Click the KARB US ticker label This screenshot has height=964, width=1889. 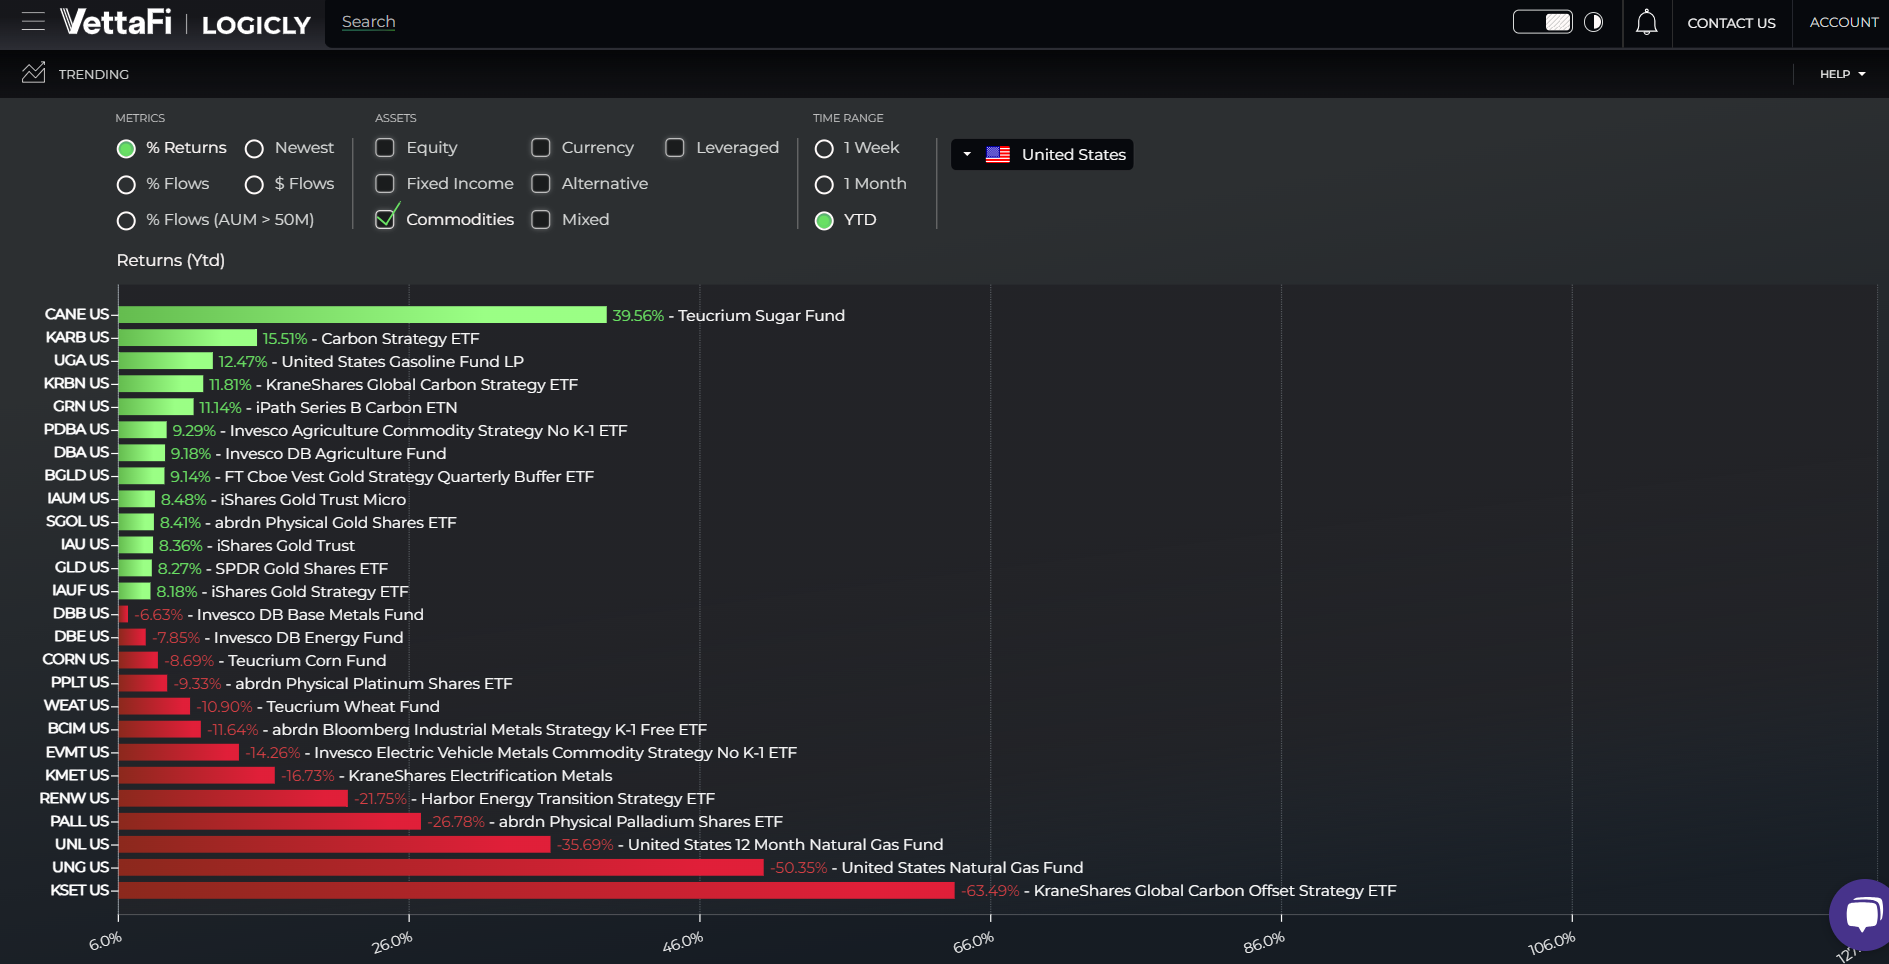click(77, 337)
